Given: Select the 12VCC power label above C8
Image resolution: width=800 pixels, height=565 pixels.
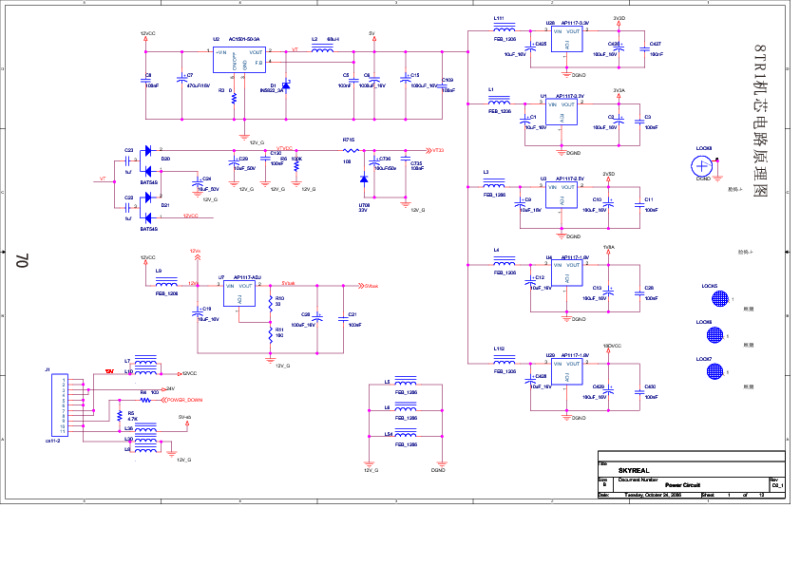Looking at the screenshot, I should tap(148, 34).
